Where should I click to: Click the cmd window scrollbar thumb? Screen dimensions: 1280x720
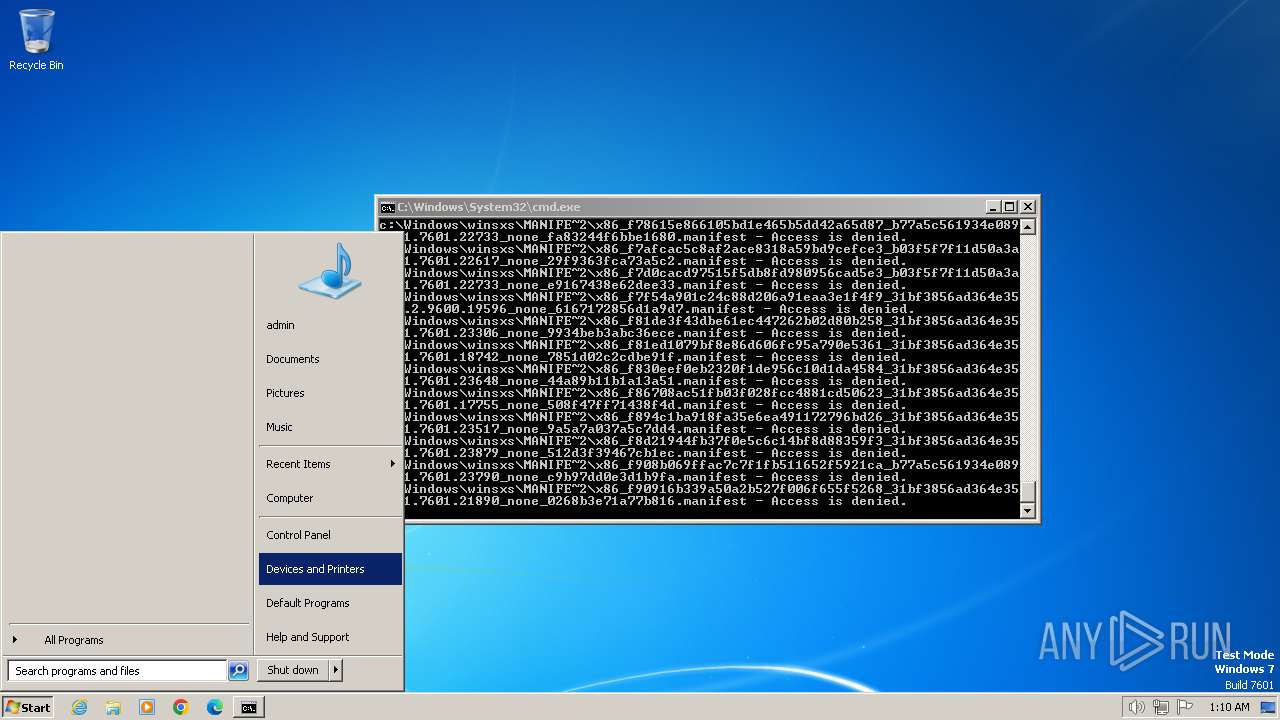coord(1027,492)
